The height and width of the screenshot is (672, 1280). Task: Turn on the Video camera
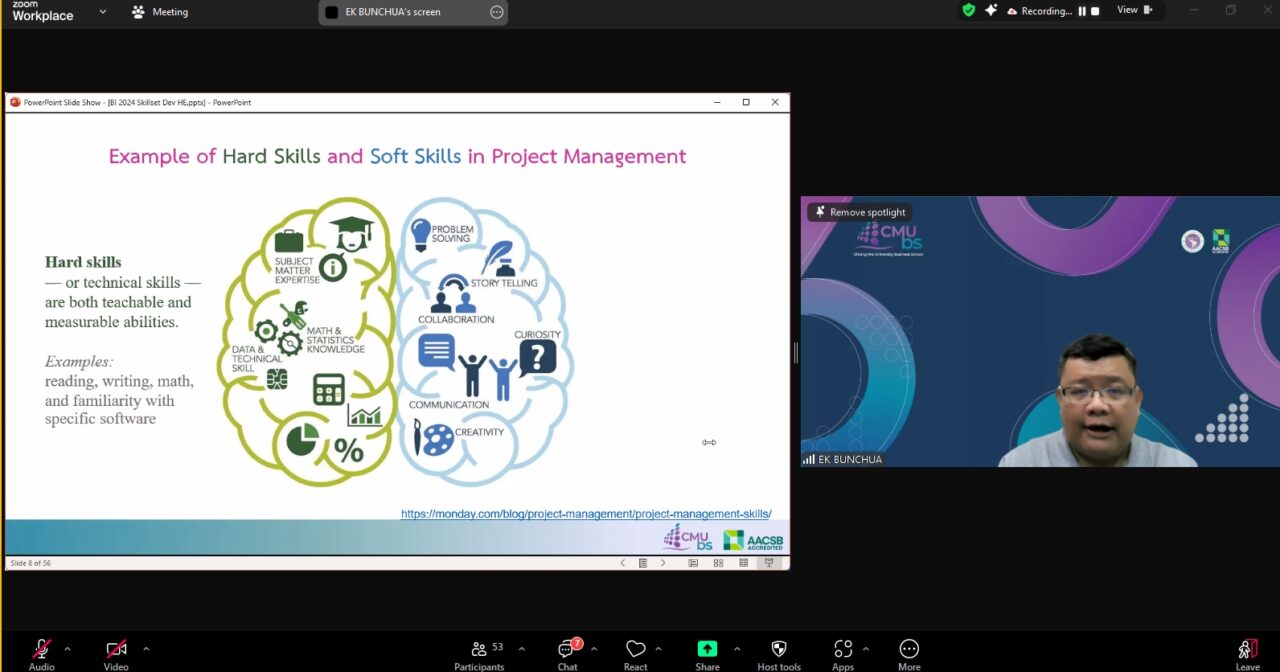coord(116,651)
